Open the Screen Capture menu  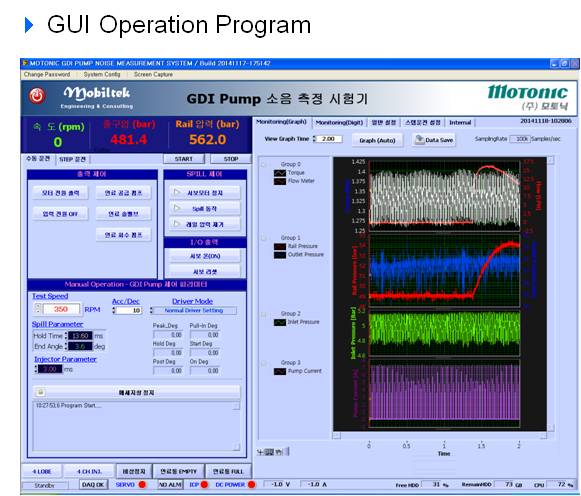(x=153, y=74)
